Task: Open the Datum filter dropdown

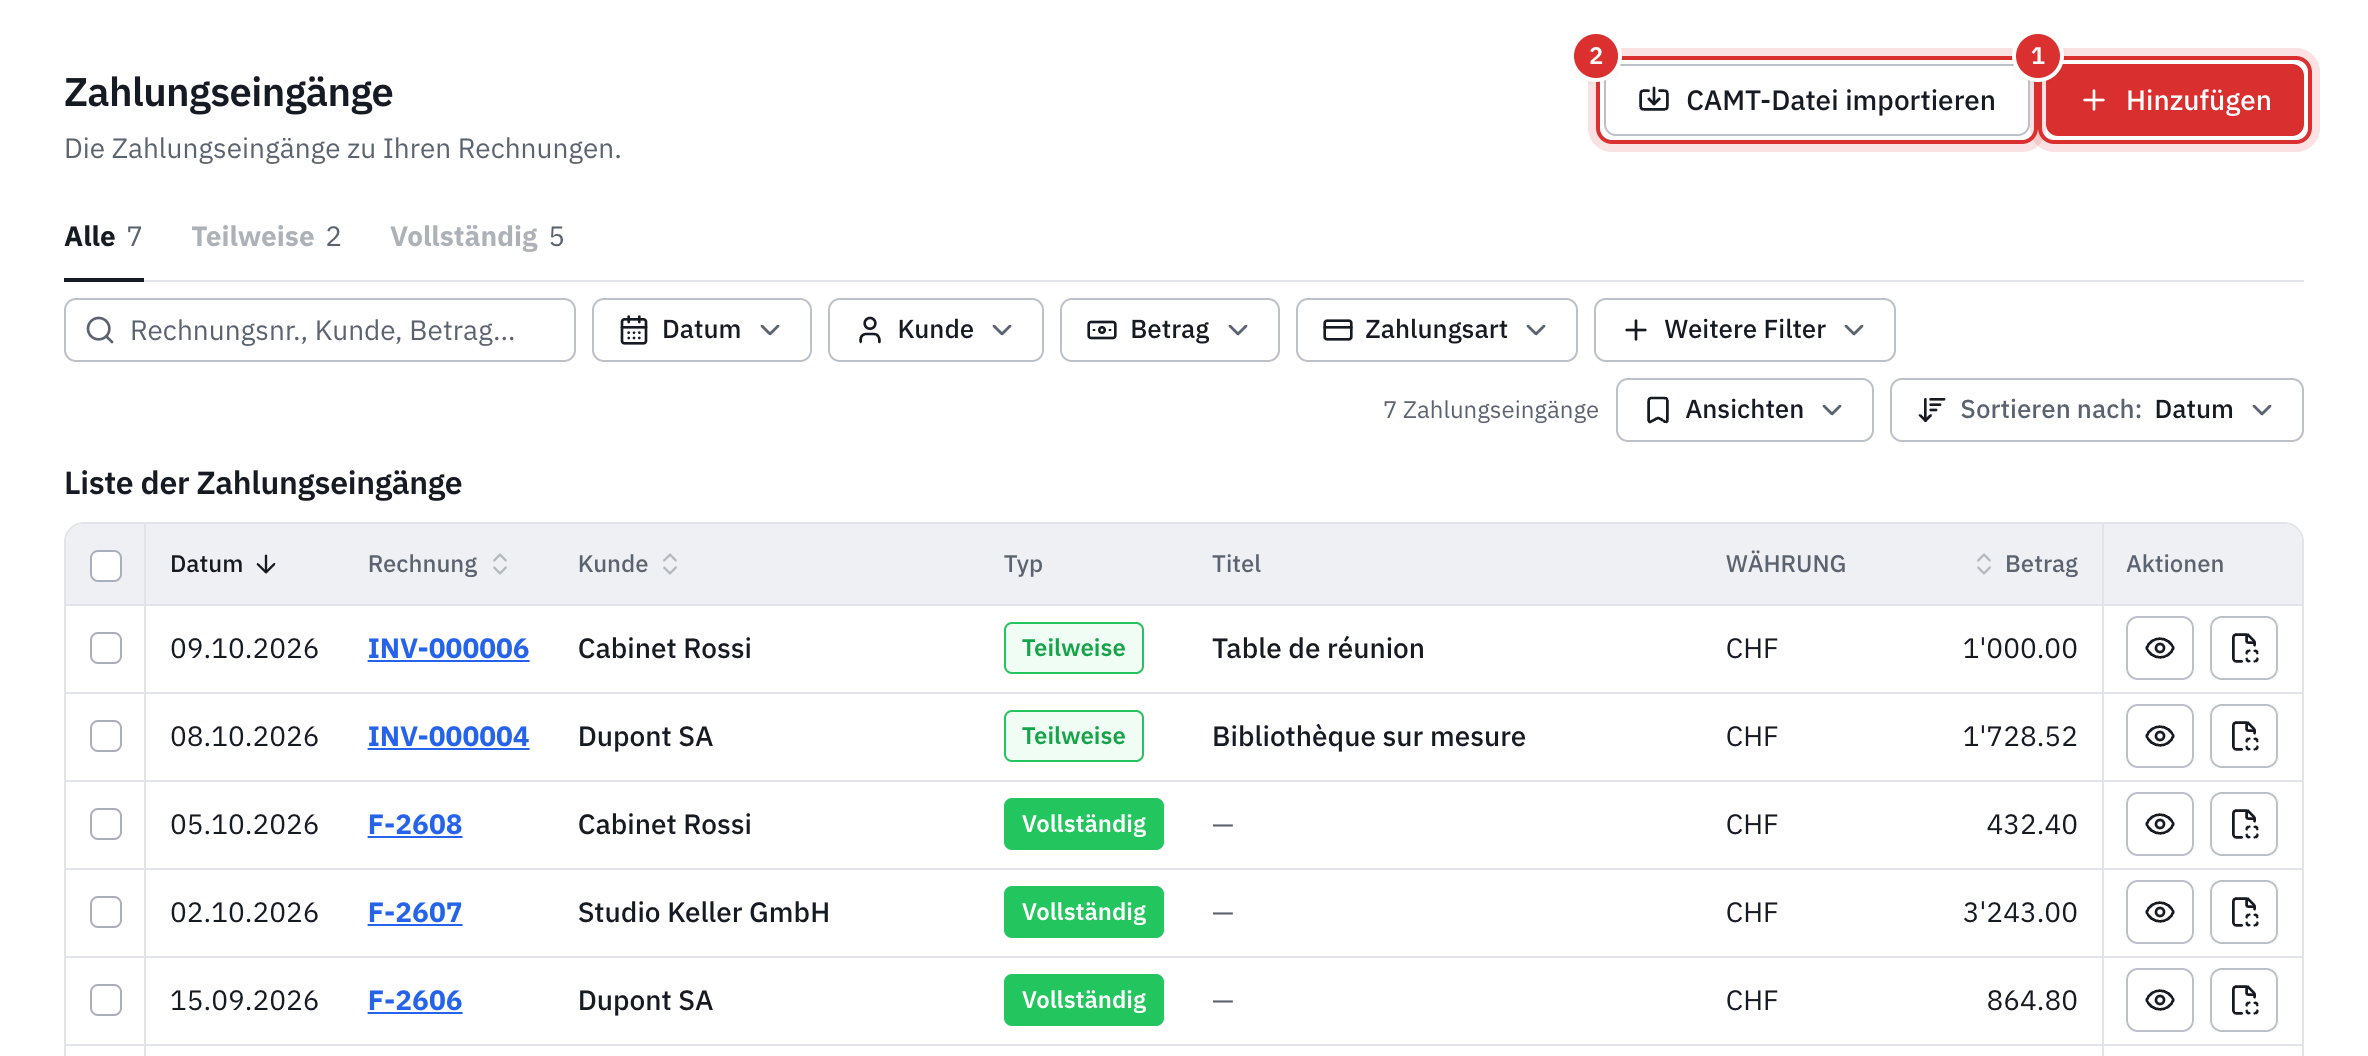Action: click(701, 330)
